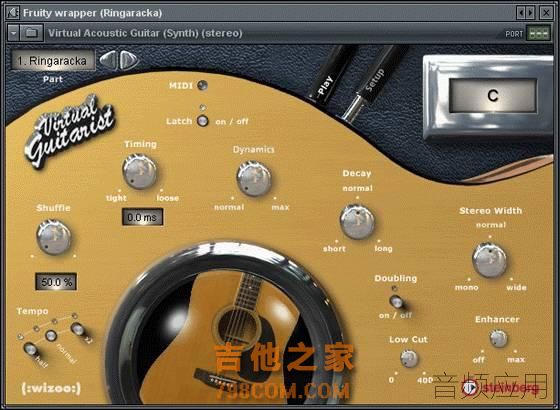Click the 50.0 % shuffle value field
Viewport: 560px width, 410px height.
click(x=56, y=282)
